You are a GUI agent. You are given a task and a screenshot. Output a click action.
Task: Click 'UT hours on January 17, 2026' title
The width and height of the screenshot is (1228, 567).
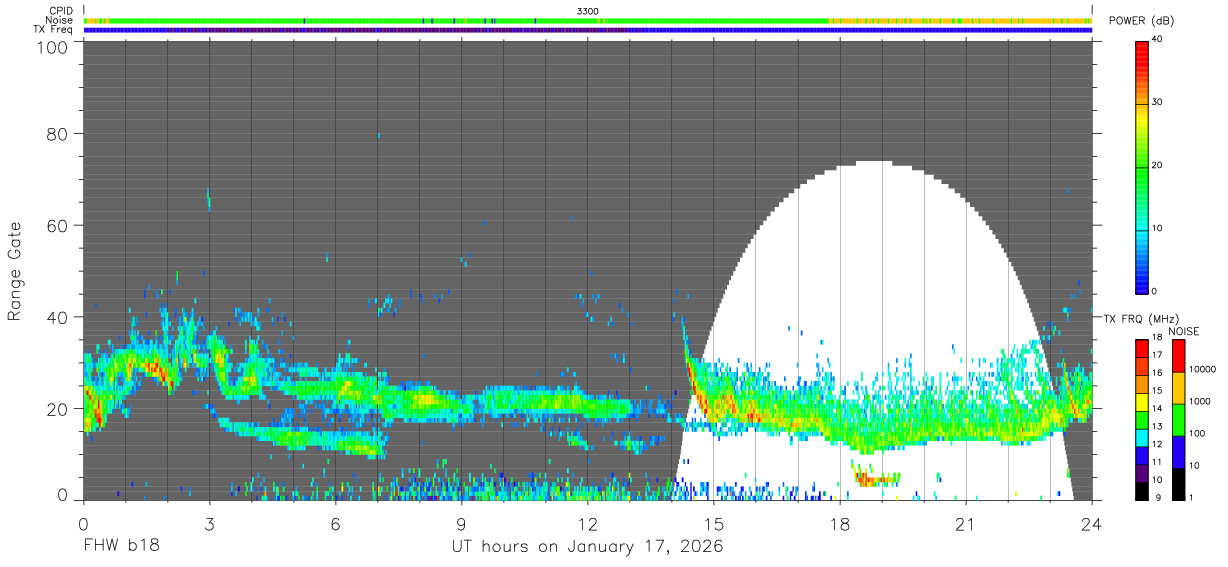click(587, 547)
